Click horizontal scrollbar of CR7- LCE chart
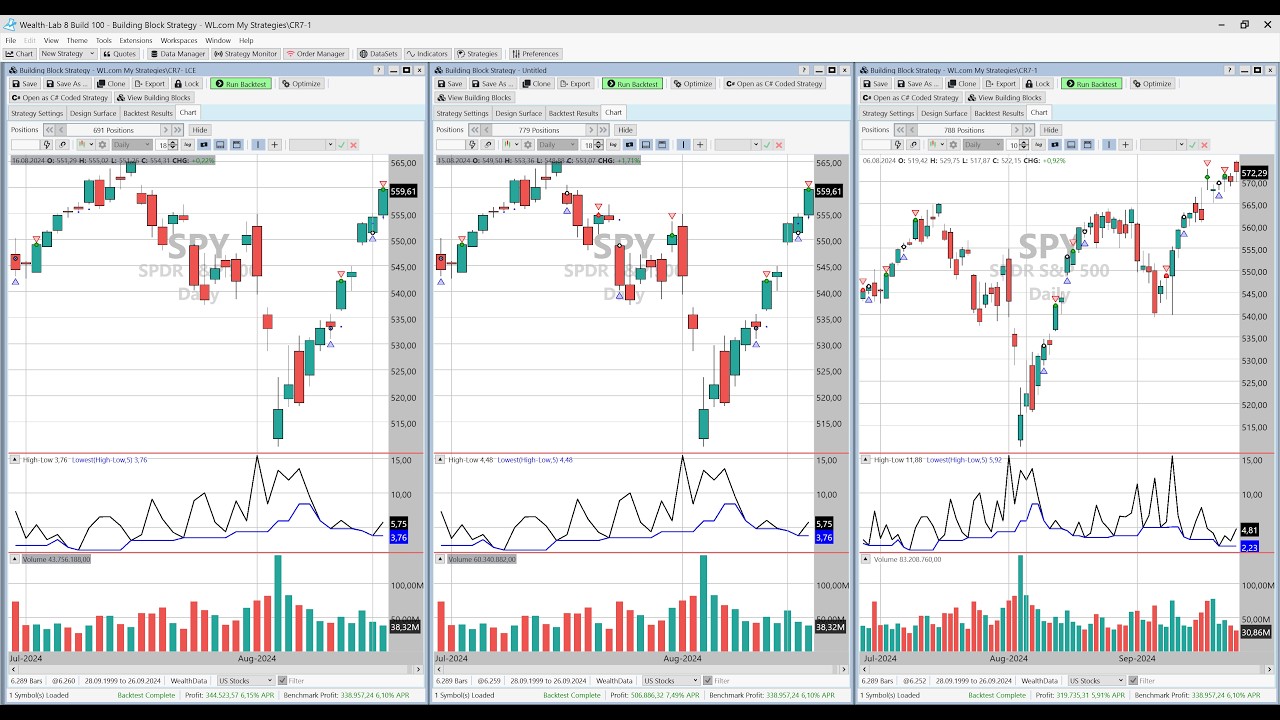 point(214,668)
